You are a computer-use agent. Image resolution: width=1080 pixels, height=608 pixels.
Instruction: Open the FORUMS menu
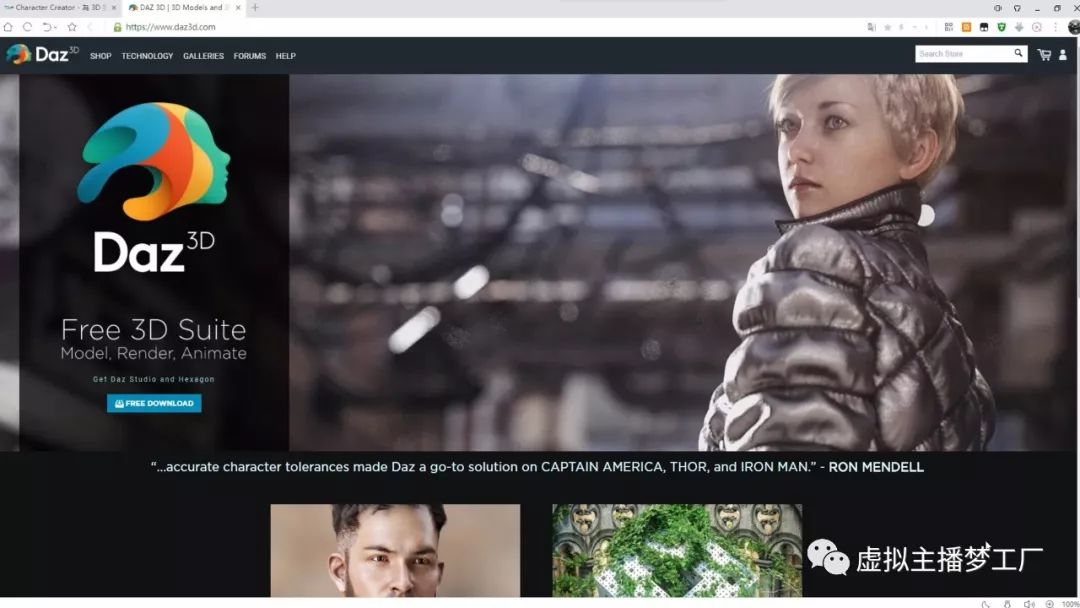click(x=249, y=56)
